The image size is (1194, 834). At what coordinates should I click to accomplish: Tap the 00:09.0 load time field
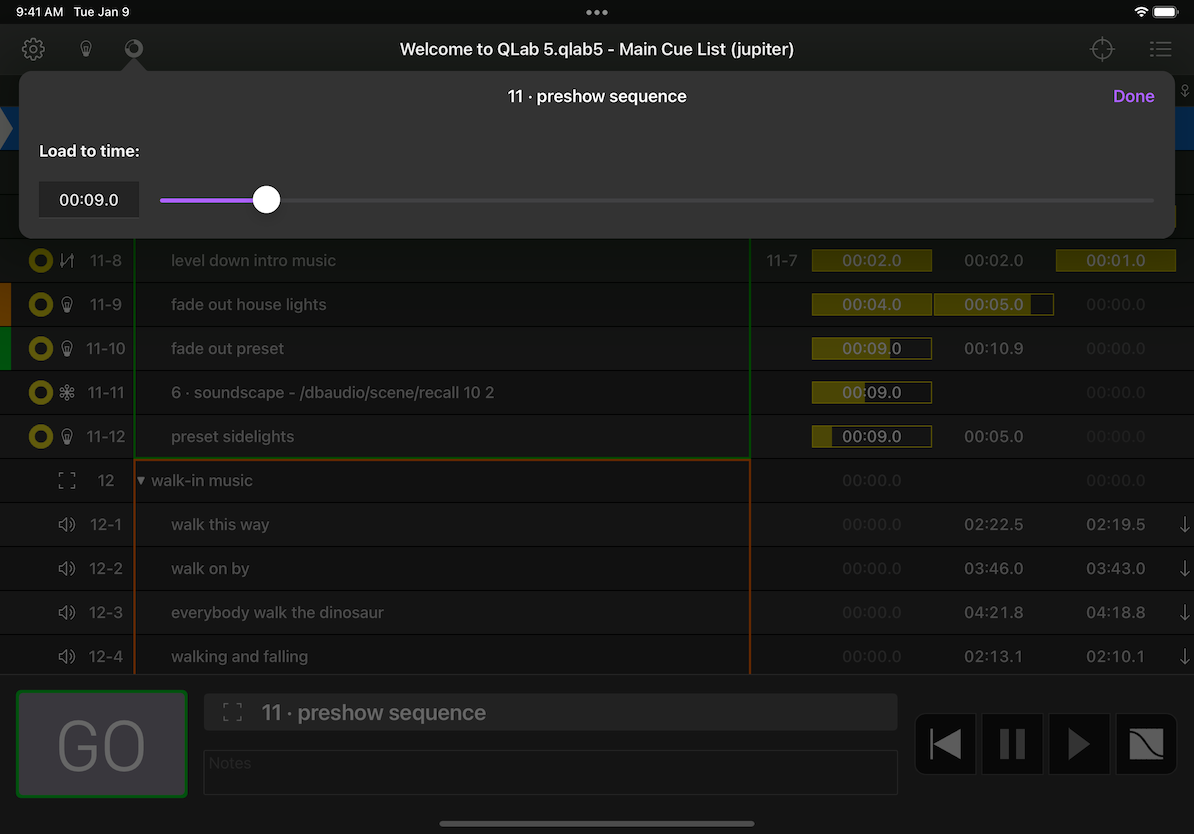click(89, 200)
